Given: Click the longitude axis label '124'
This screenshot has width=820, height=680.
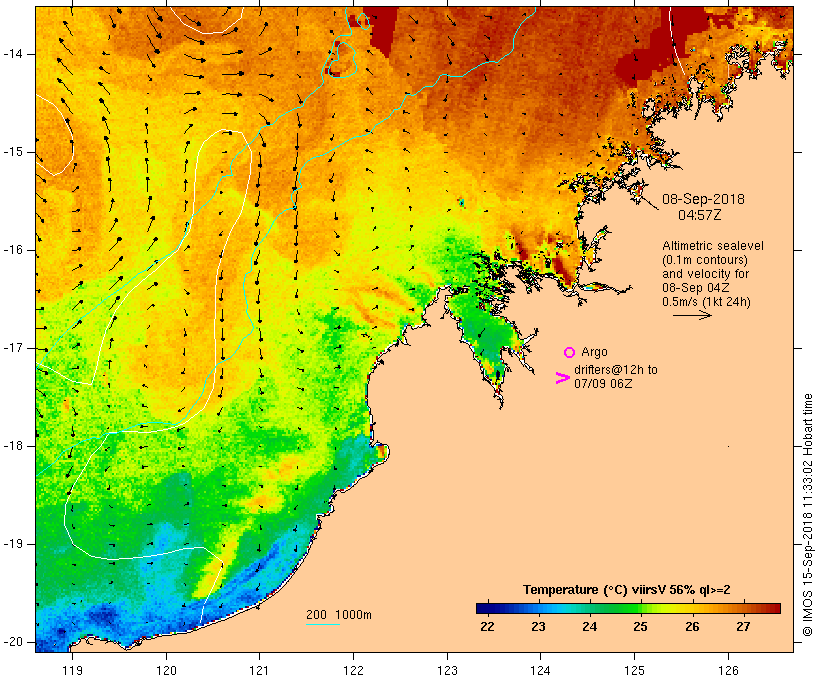Looking at the screenshot, I should click(x=540, y=670).
